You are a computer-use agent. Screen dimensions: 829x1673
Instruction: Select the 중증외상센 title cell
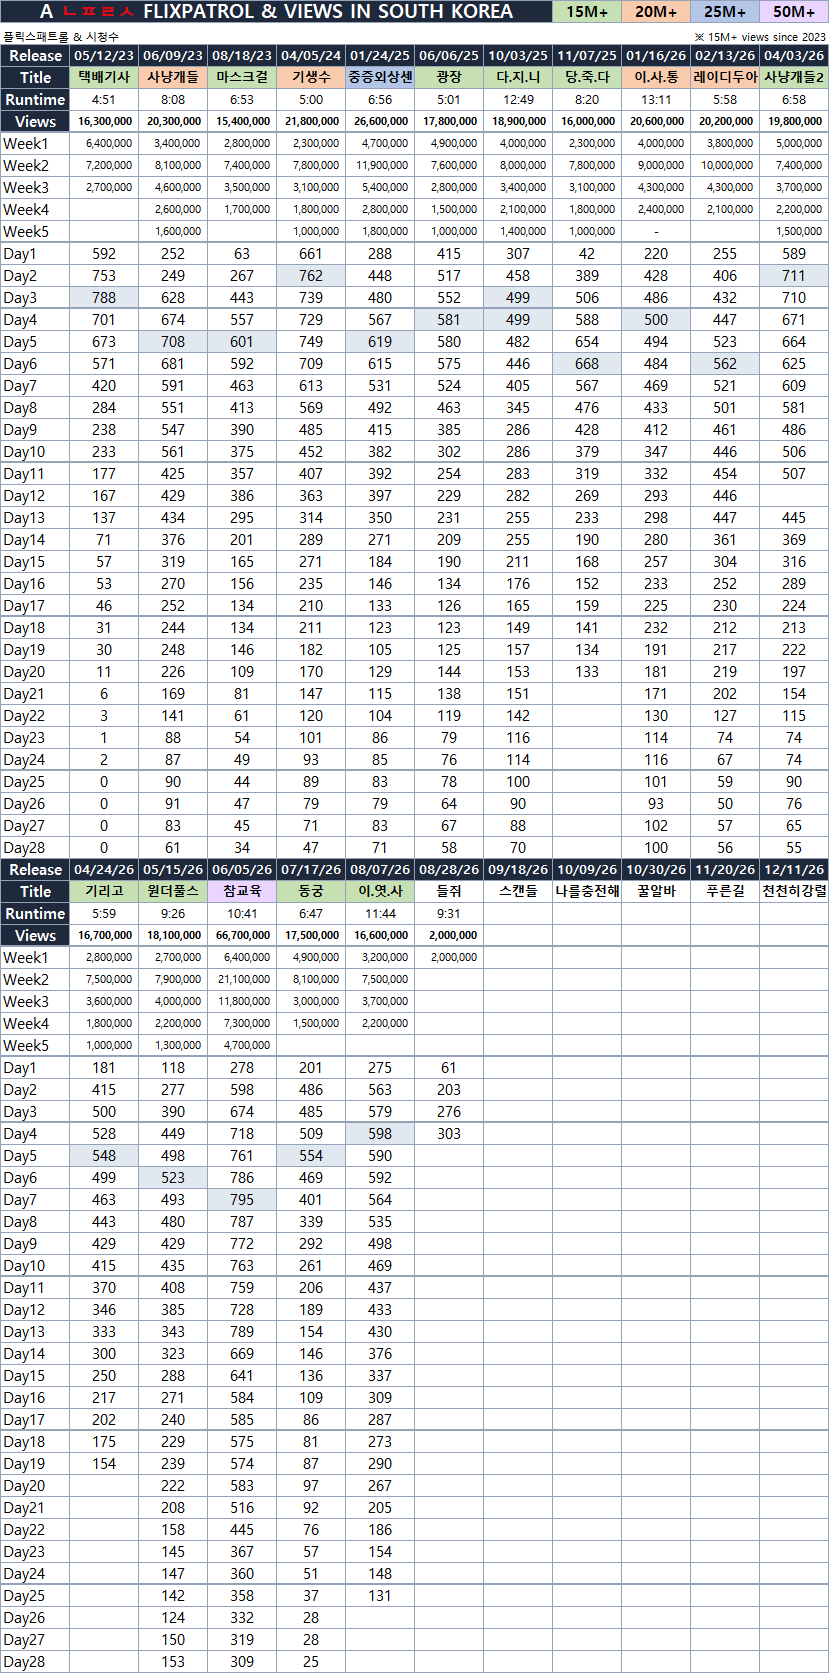380,77
